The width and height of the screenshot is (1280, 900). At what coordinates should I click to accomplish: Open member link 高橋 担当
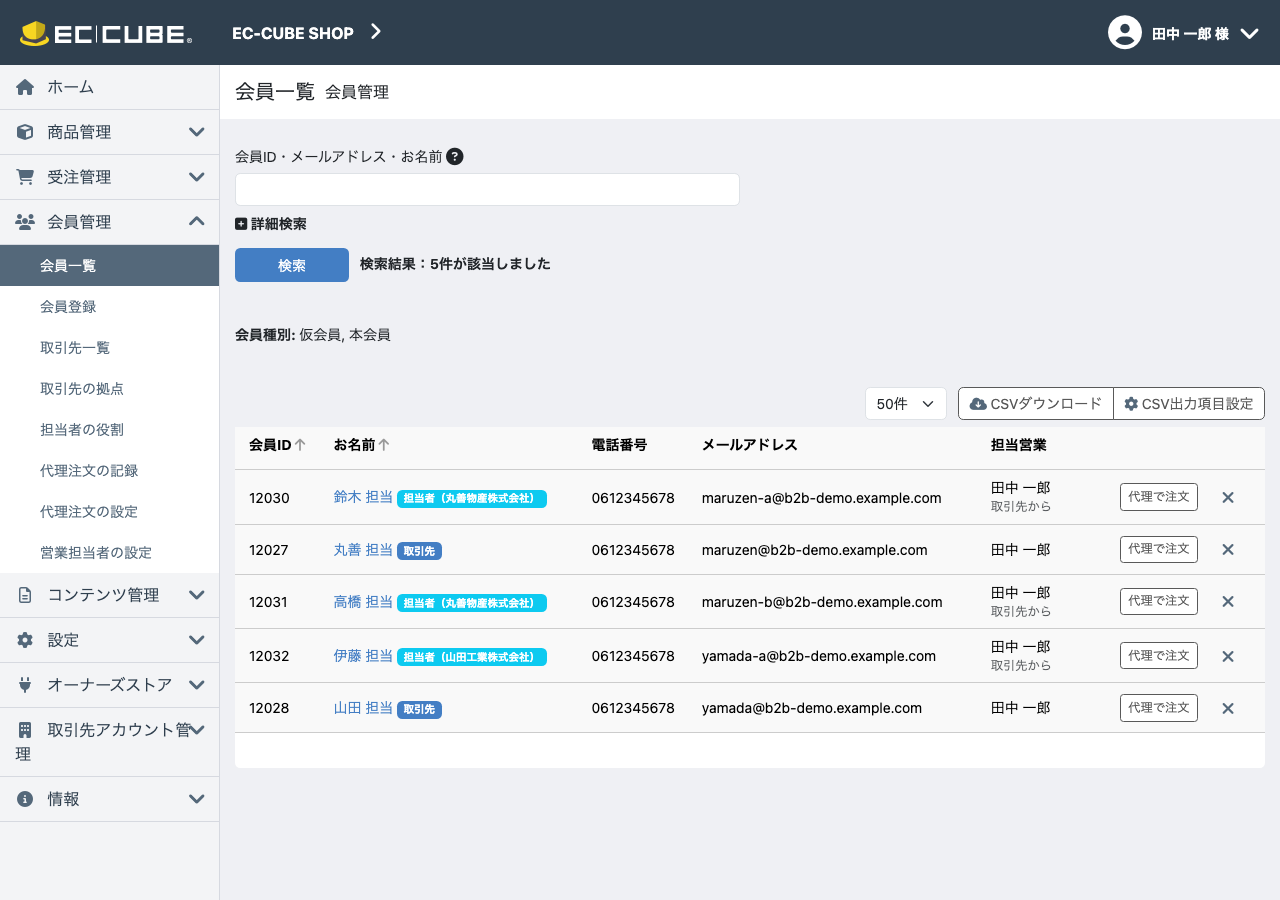tap(363, 602)
